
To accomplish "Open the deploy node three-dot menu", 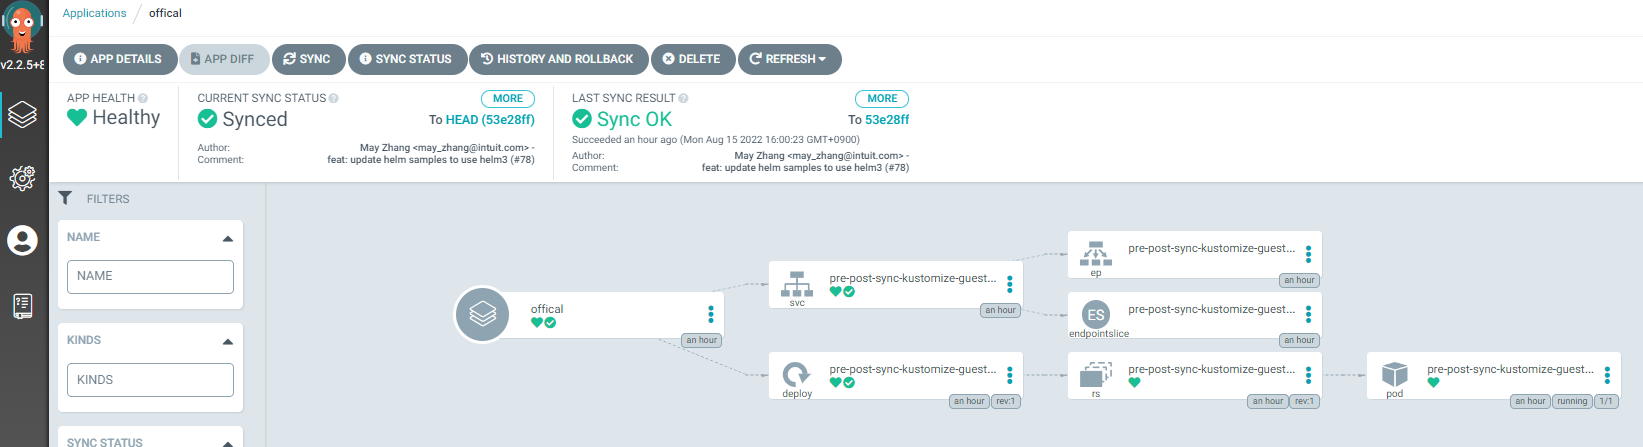I will pos(1010,375).
